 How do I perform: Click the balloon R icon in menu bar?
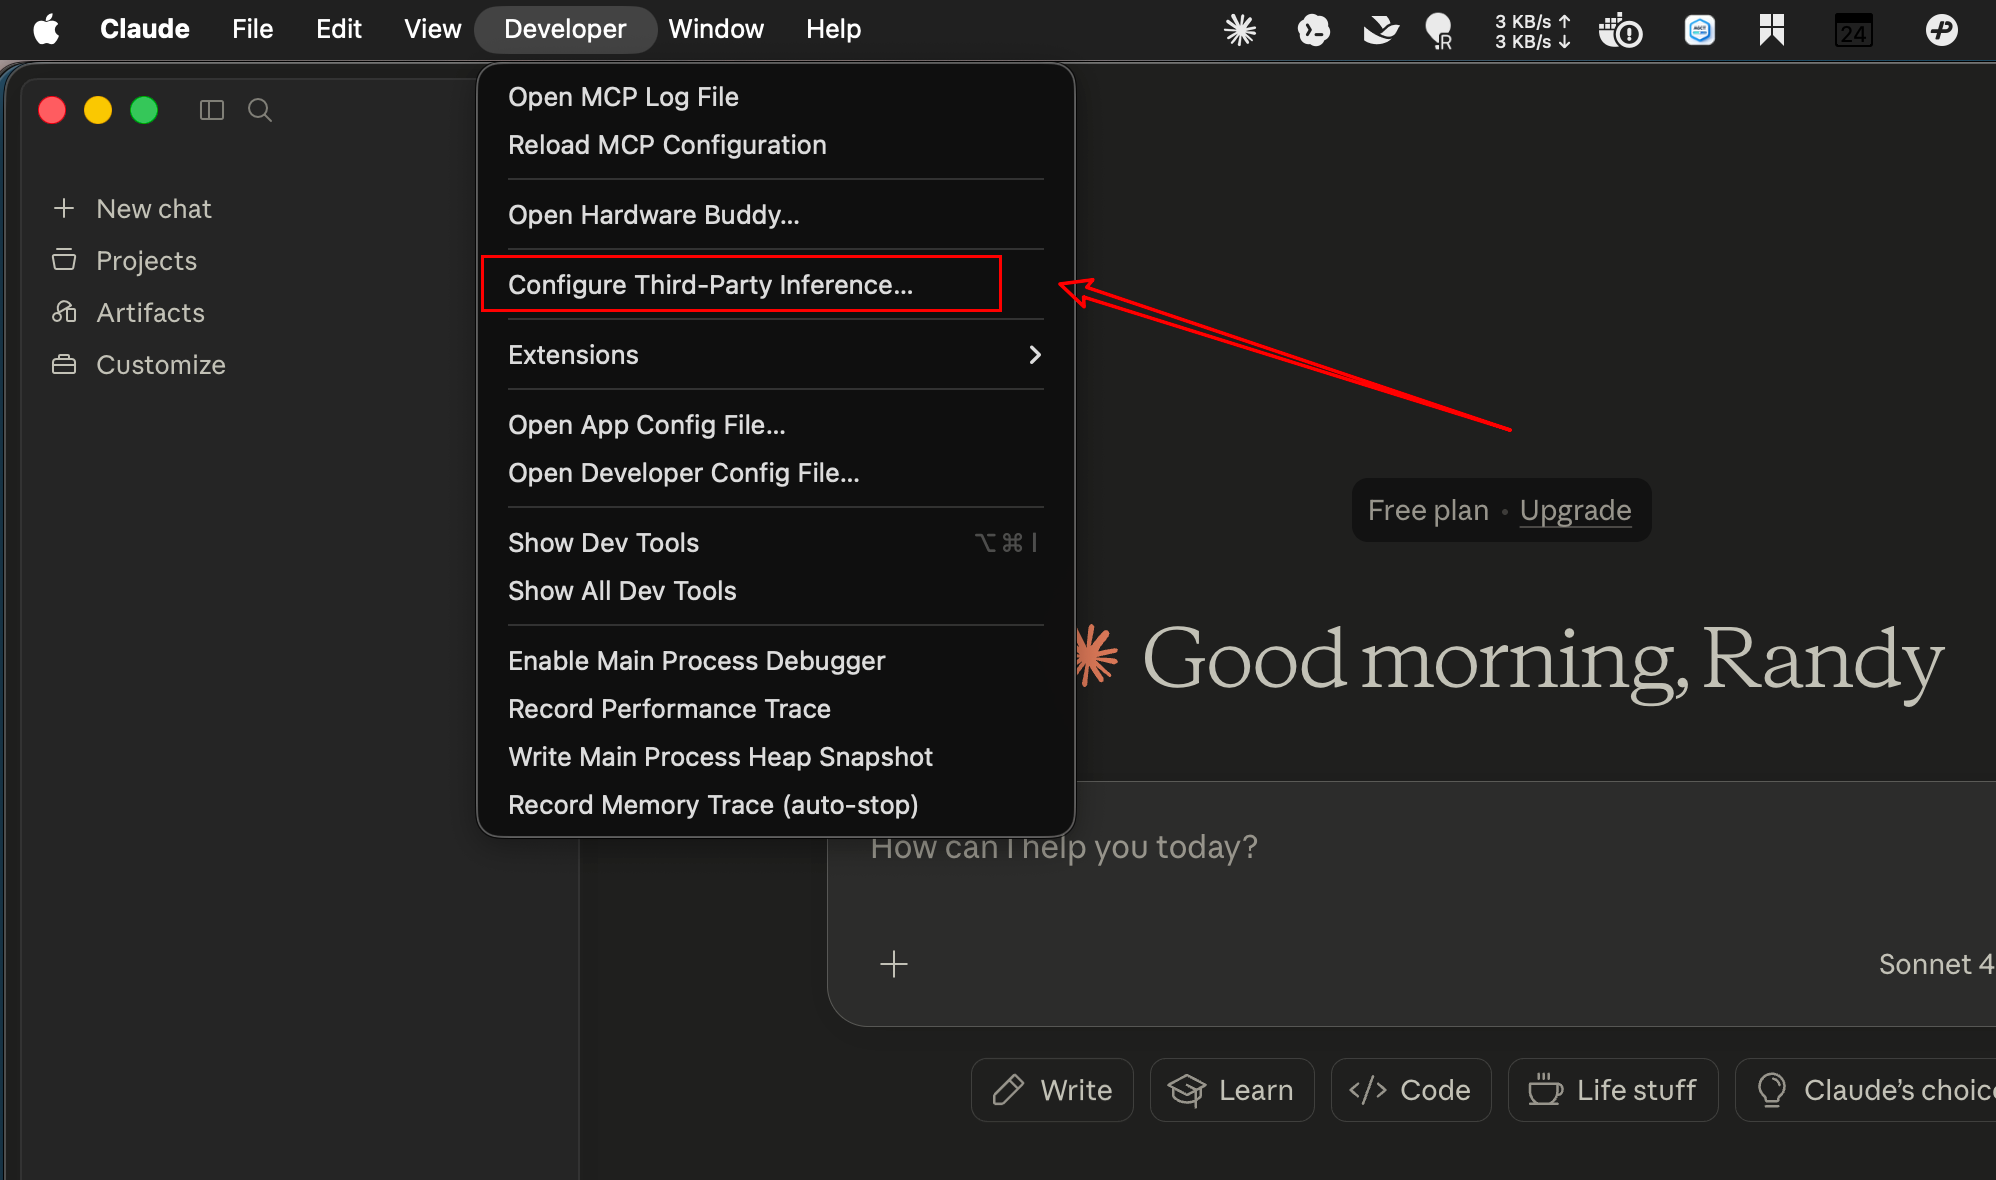pos(1439,31)
